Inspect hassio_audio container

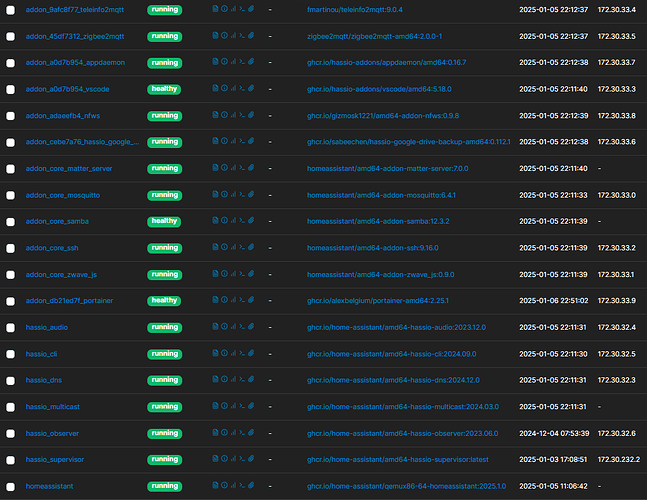[224, 326]
